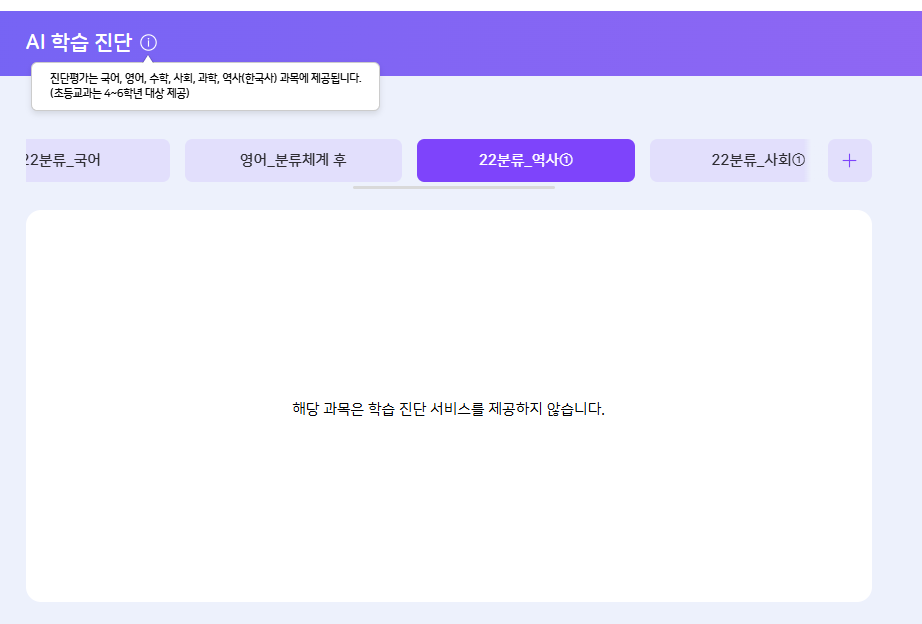The width and height of the screenshot is (922, 624).
Task: Click the AI 학습 진단 page title
Action: click(78, 43)
